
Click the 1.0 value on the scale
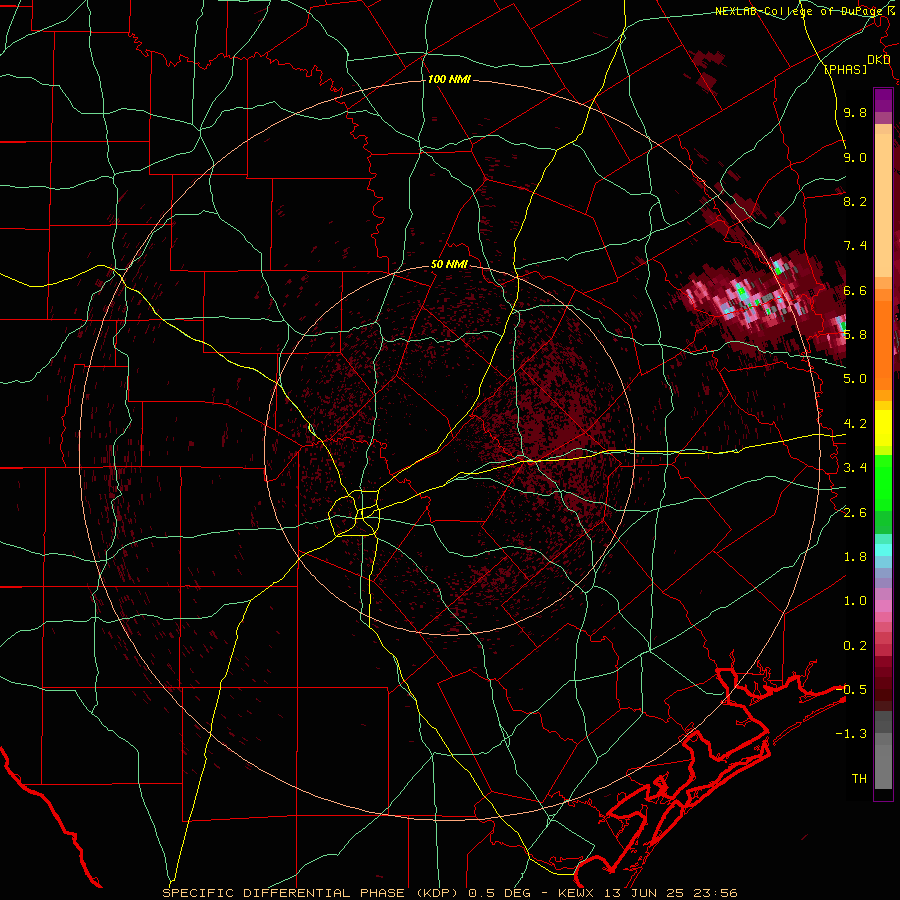(855, 601)
